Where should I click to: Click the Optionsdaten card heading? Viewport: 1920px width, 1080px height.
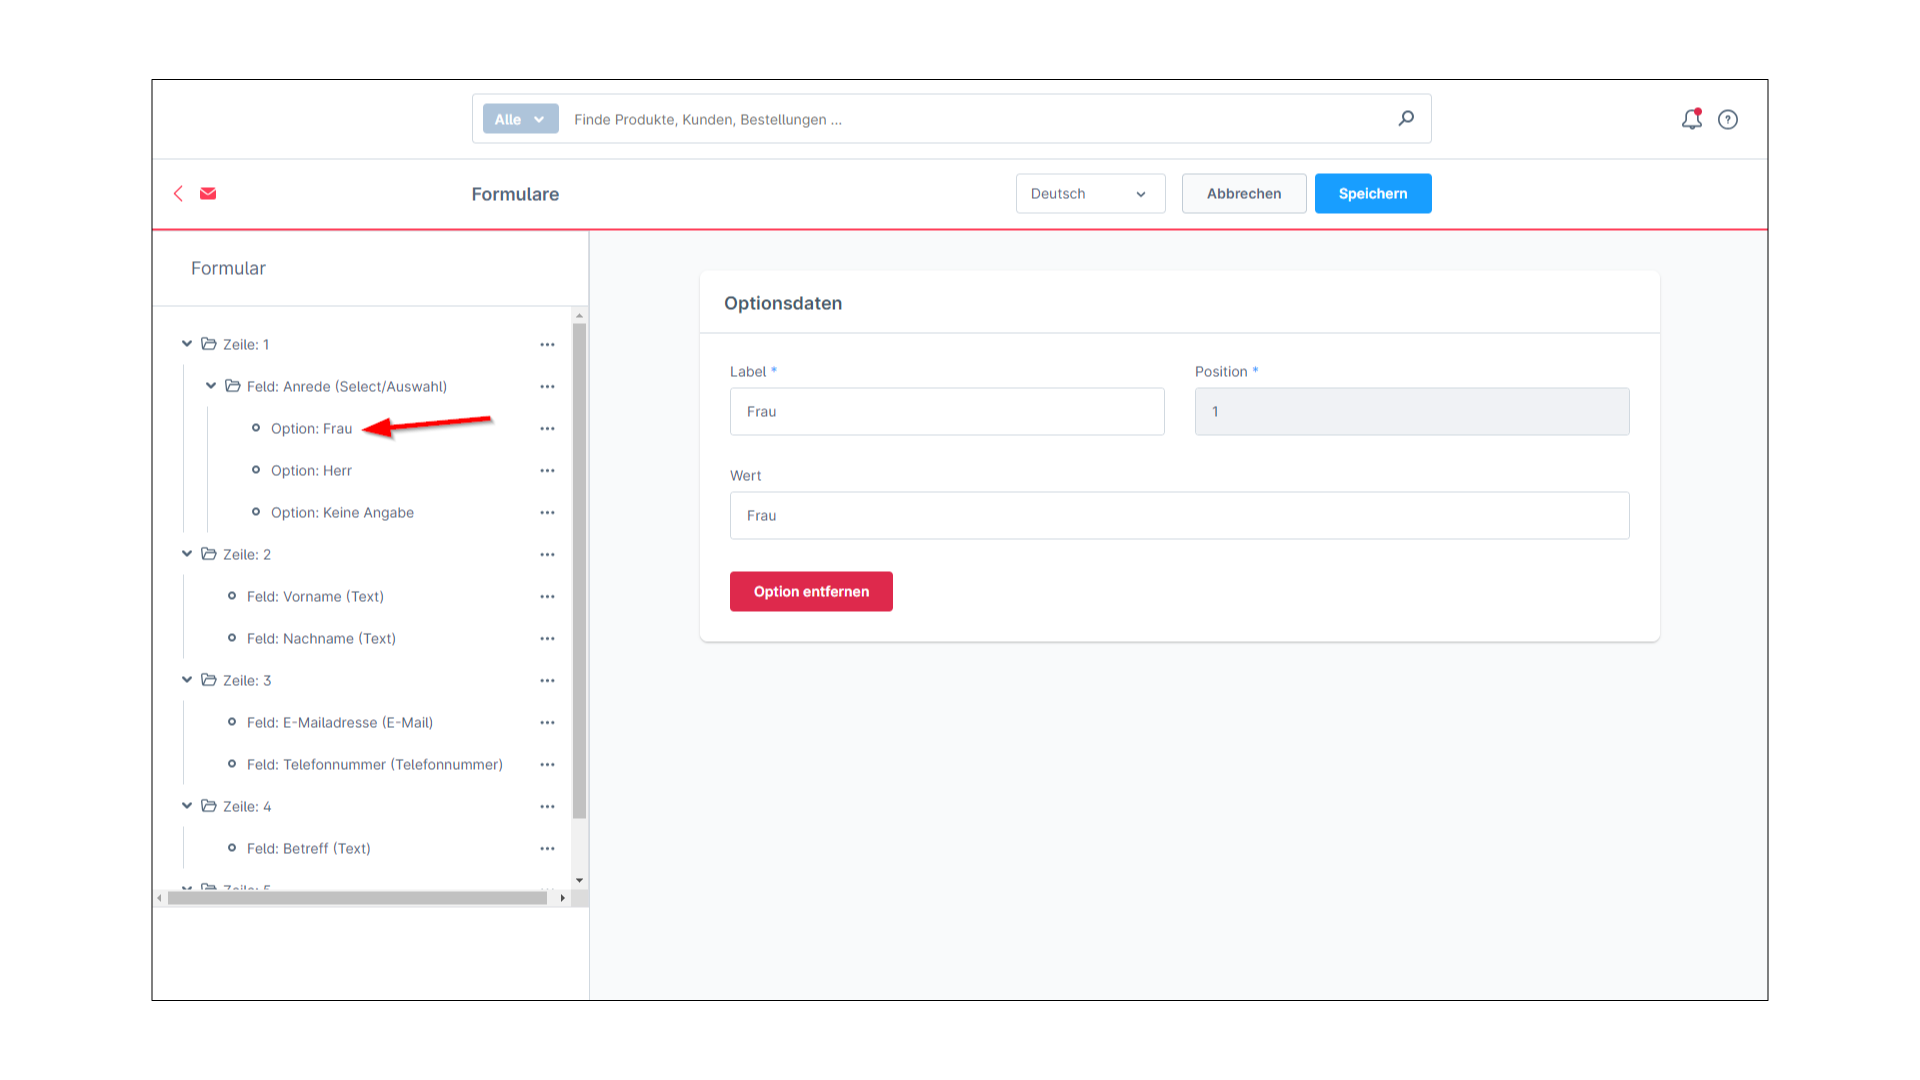(783, 303)
